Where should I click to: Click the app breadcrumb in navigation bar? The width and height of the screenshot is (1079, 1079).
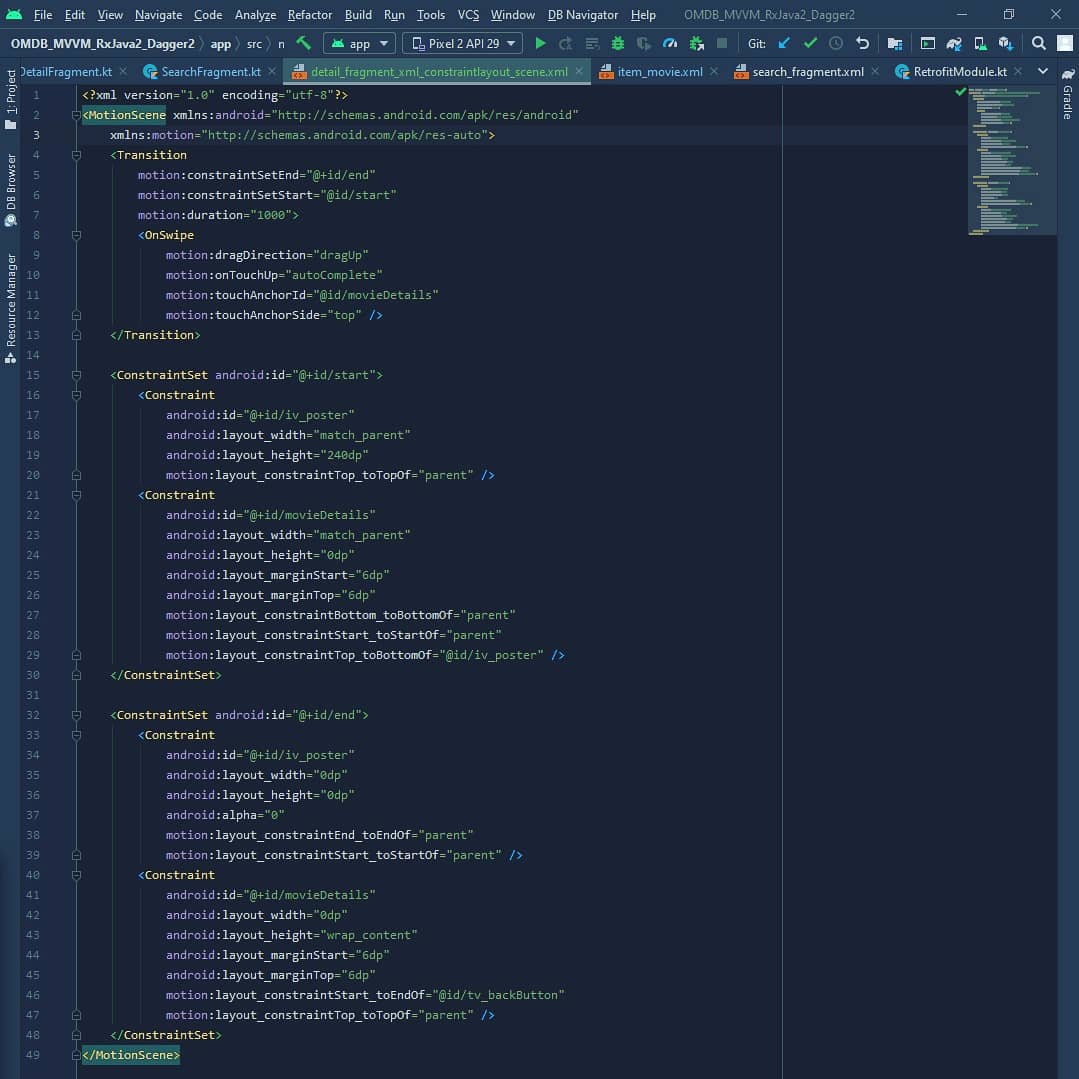pos(220,43)
